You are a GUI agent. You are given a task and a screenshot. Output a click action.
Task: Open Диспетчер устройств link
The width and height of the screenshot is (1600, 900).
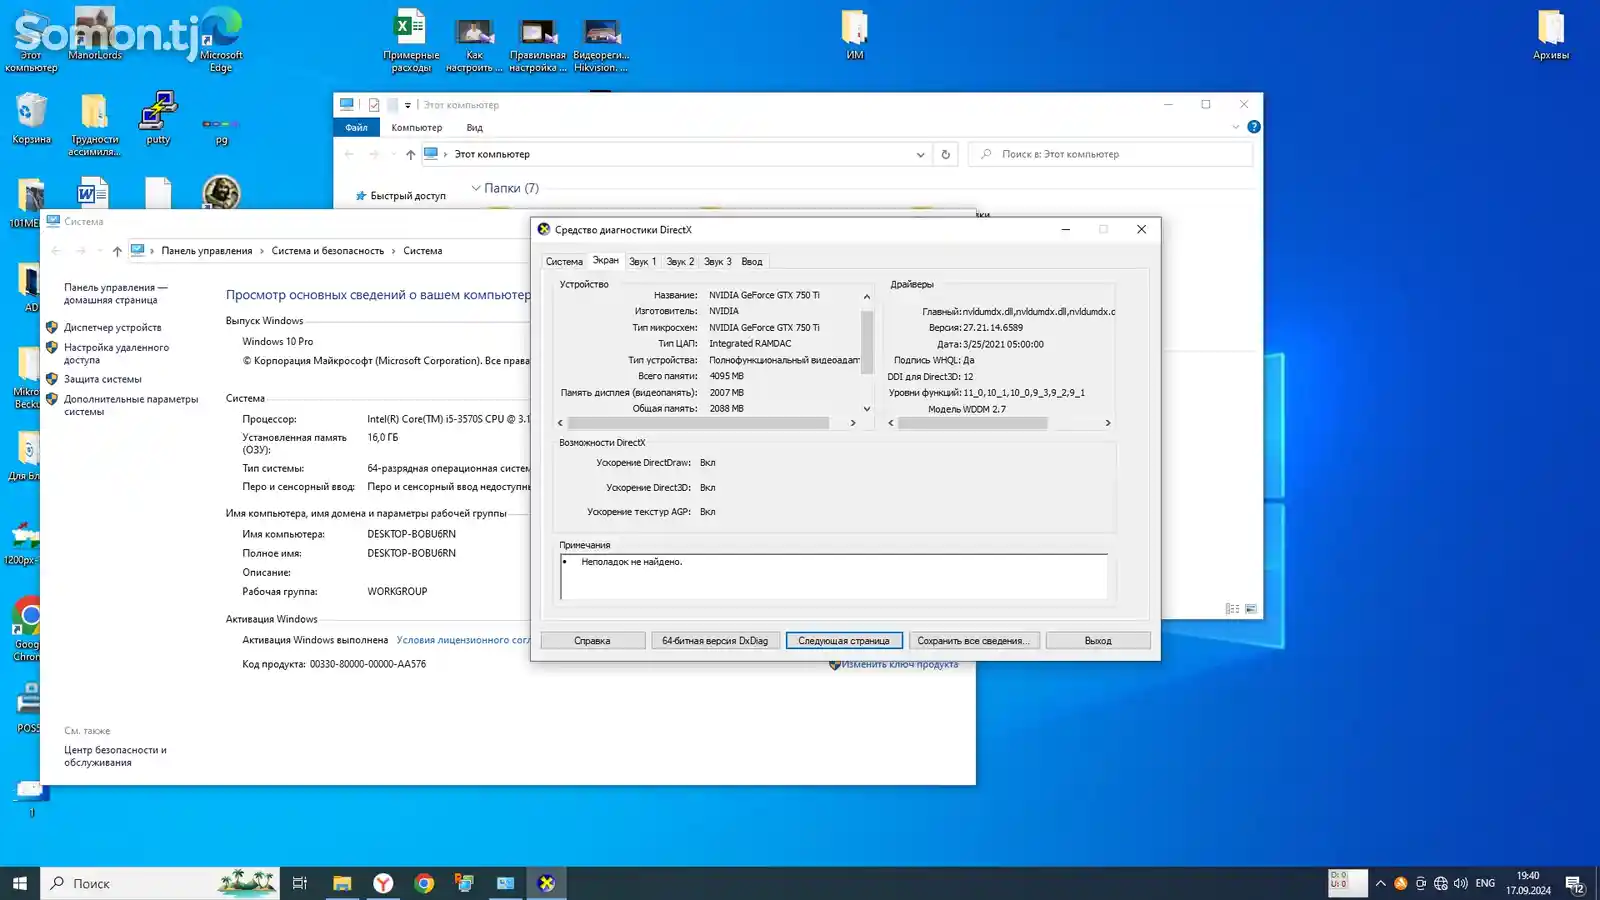tap(112, 328)
